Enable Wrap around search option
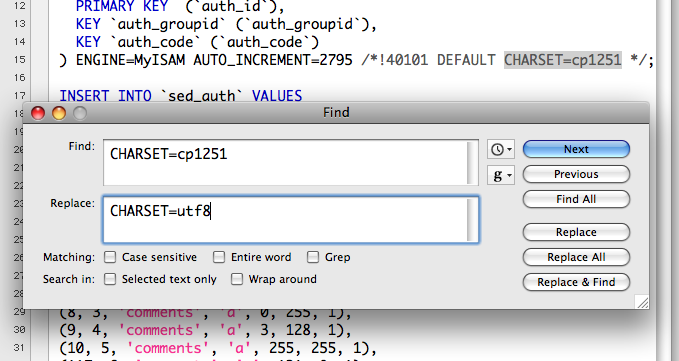The height and width of the screenshot is (361, 679). (x=237, y=279)
